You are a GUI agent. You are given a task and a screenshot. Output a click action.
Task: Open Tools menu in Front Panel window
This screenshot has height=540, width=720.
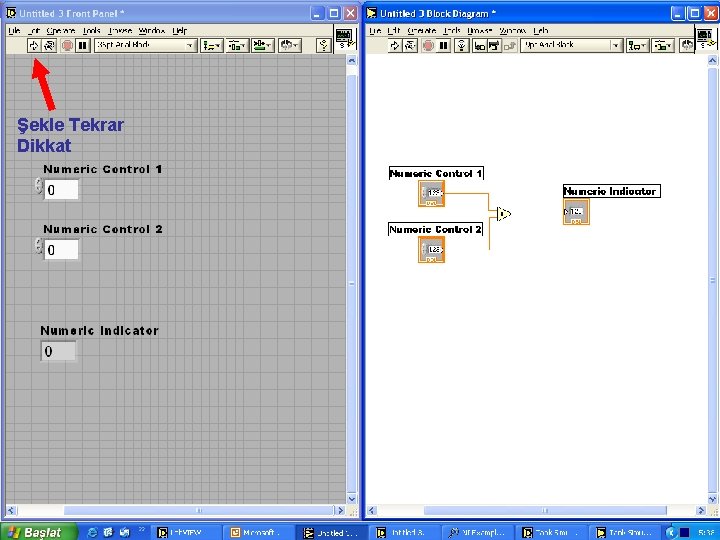click(x=91, y=30)
